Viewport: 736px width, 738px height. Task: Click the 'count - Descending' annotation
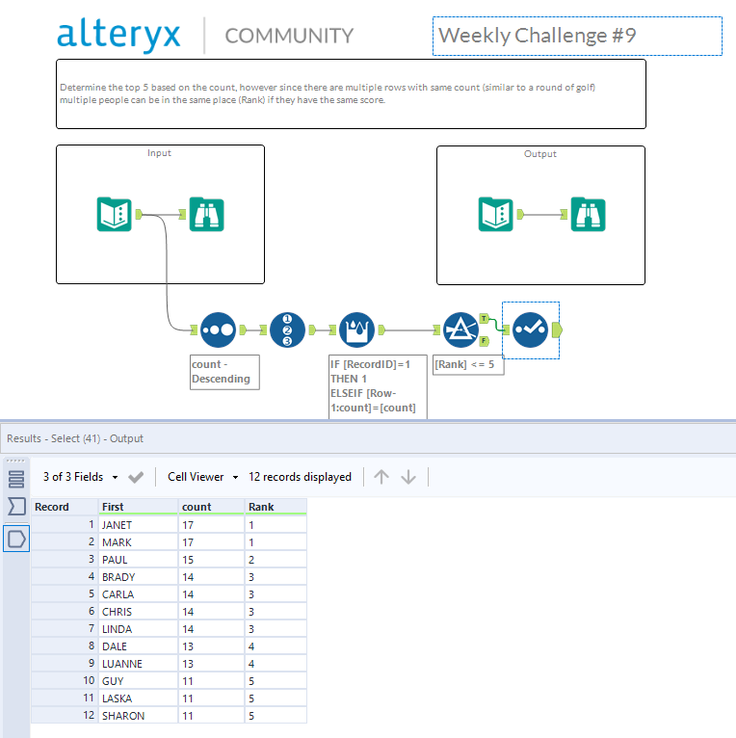pos(224,372)
